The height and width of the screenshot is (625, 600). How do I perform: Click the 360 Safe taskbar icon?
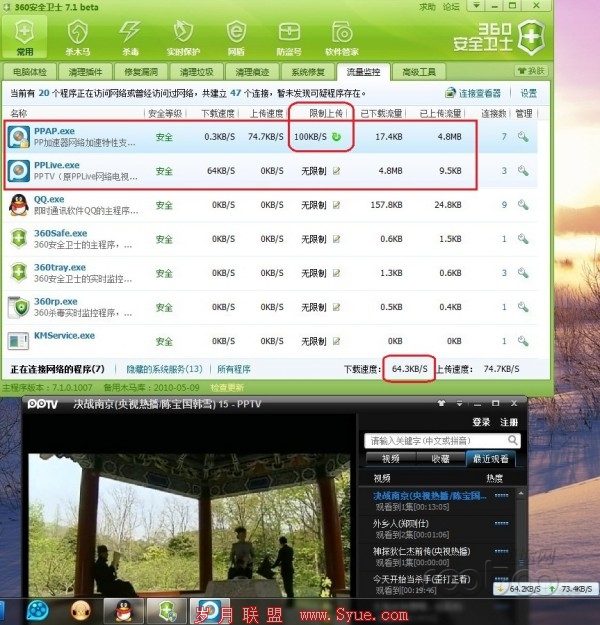pos(167,611)
